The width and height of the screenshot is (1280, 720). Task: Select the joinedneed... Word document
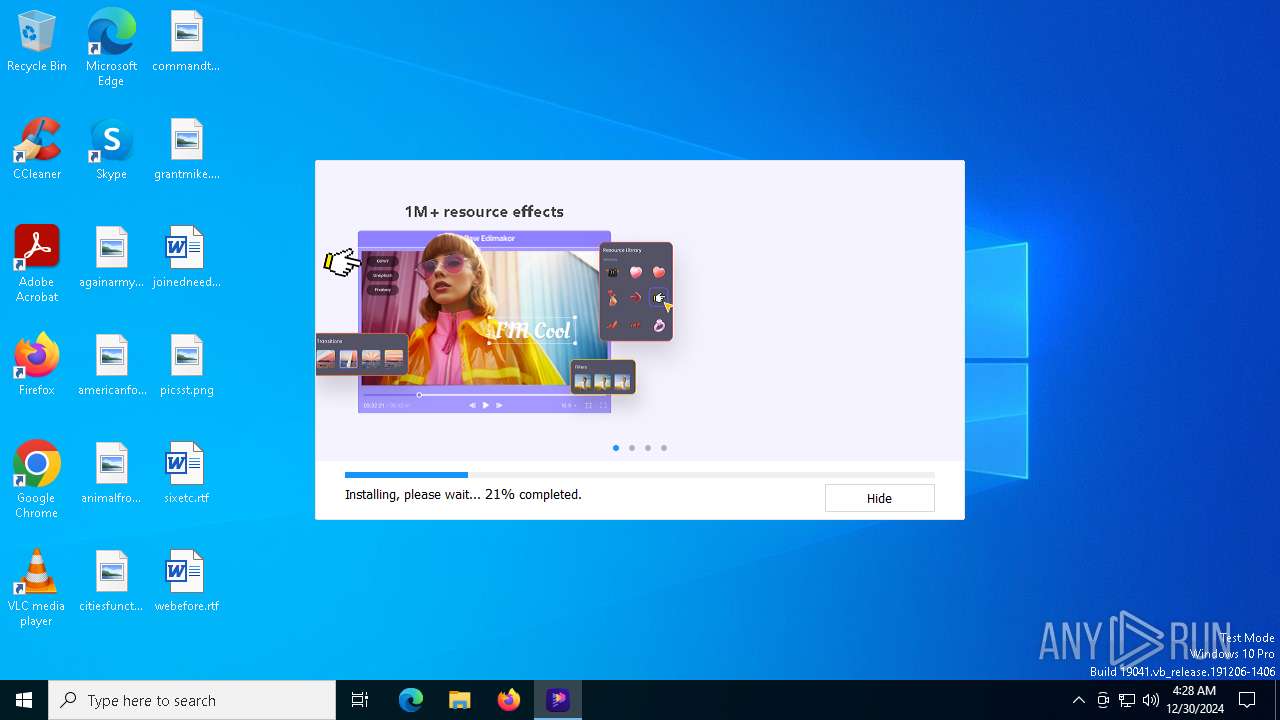[186, 258]
